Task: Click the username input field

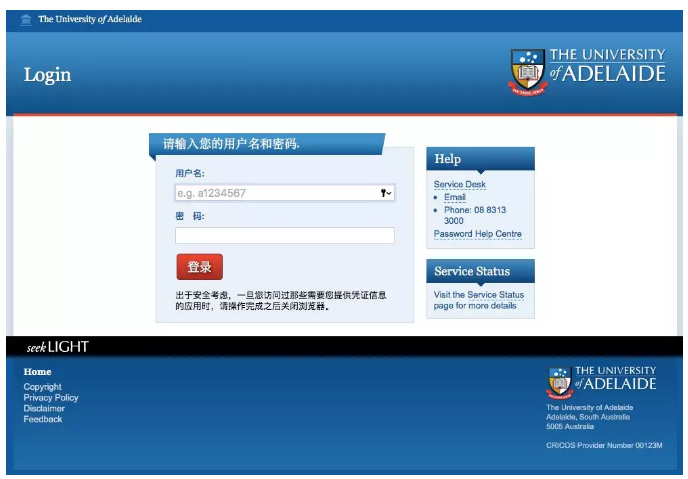Action: [x=275, y=193]
